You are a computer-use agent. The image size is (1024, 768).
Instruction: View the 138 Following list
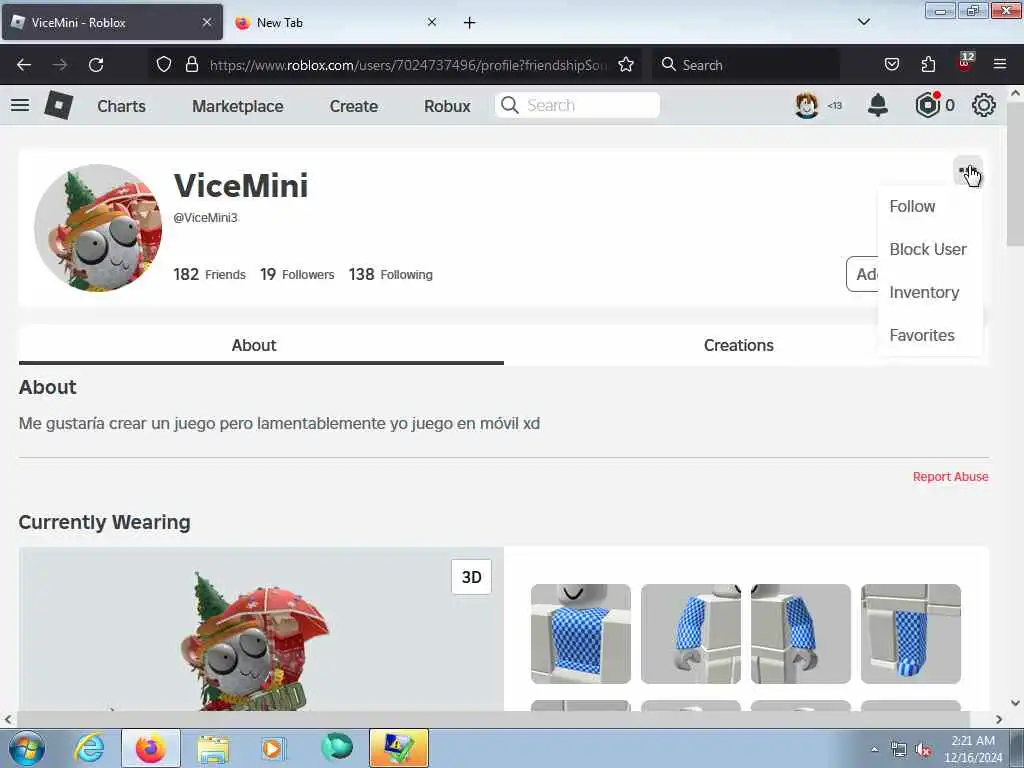[391, 274]
